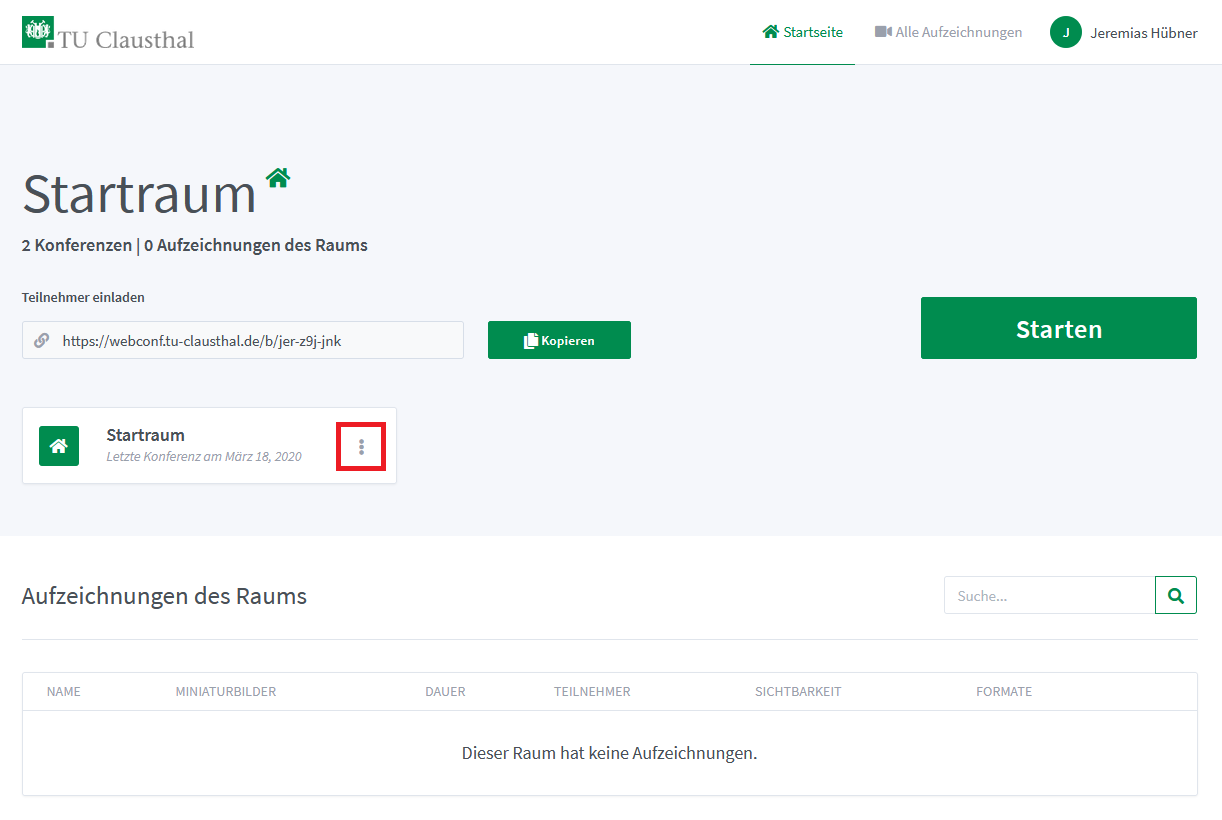1222x820 pixels.
Task: Click the Kopieren button
Action: click(559, 340)
